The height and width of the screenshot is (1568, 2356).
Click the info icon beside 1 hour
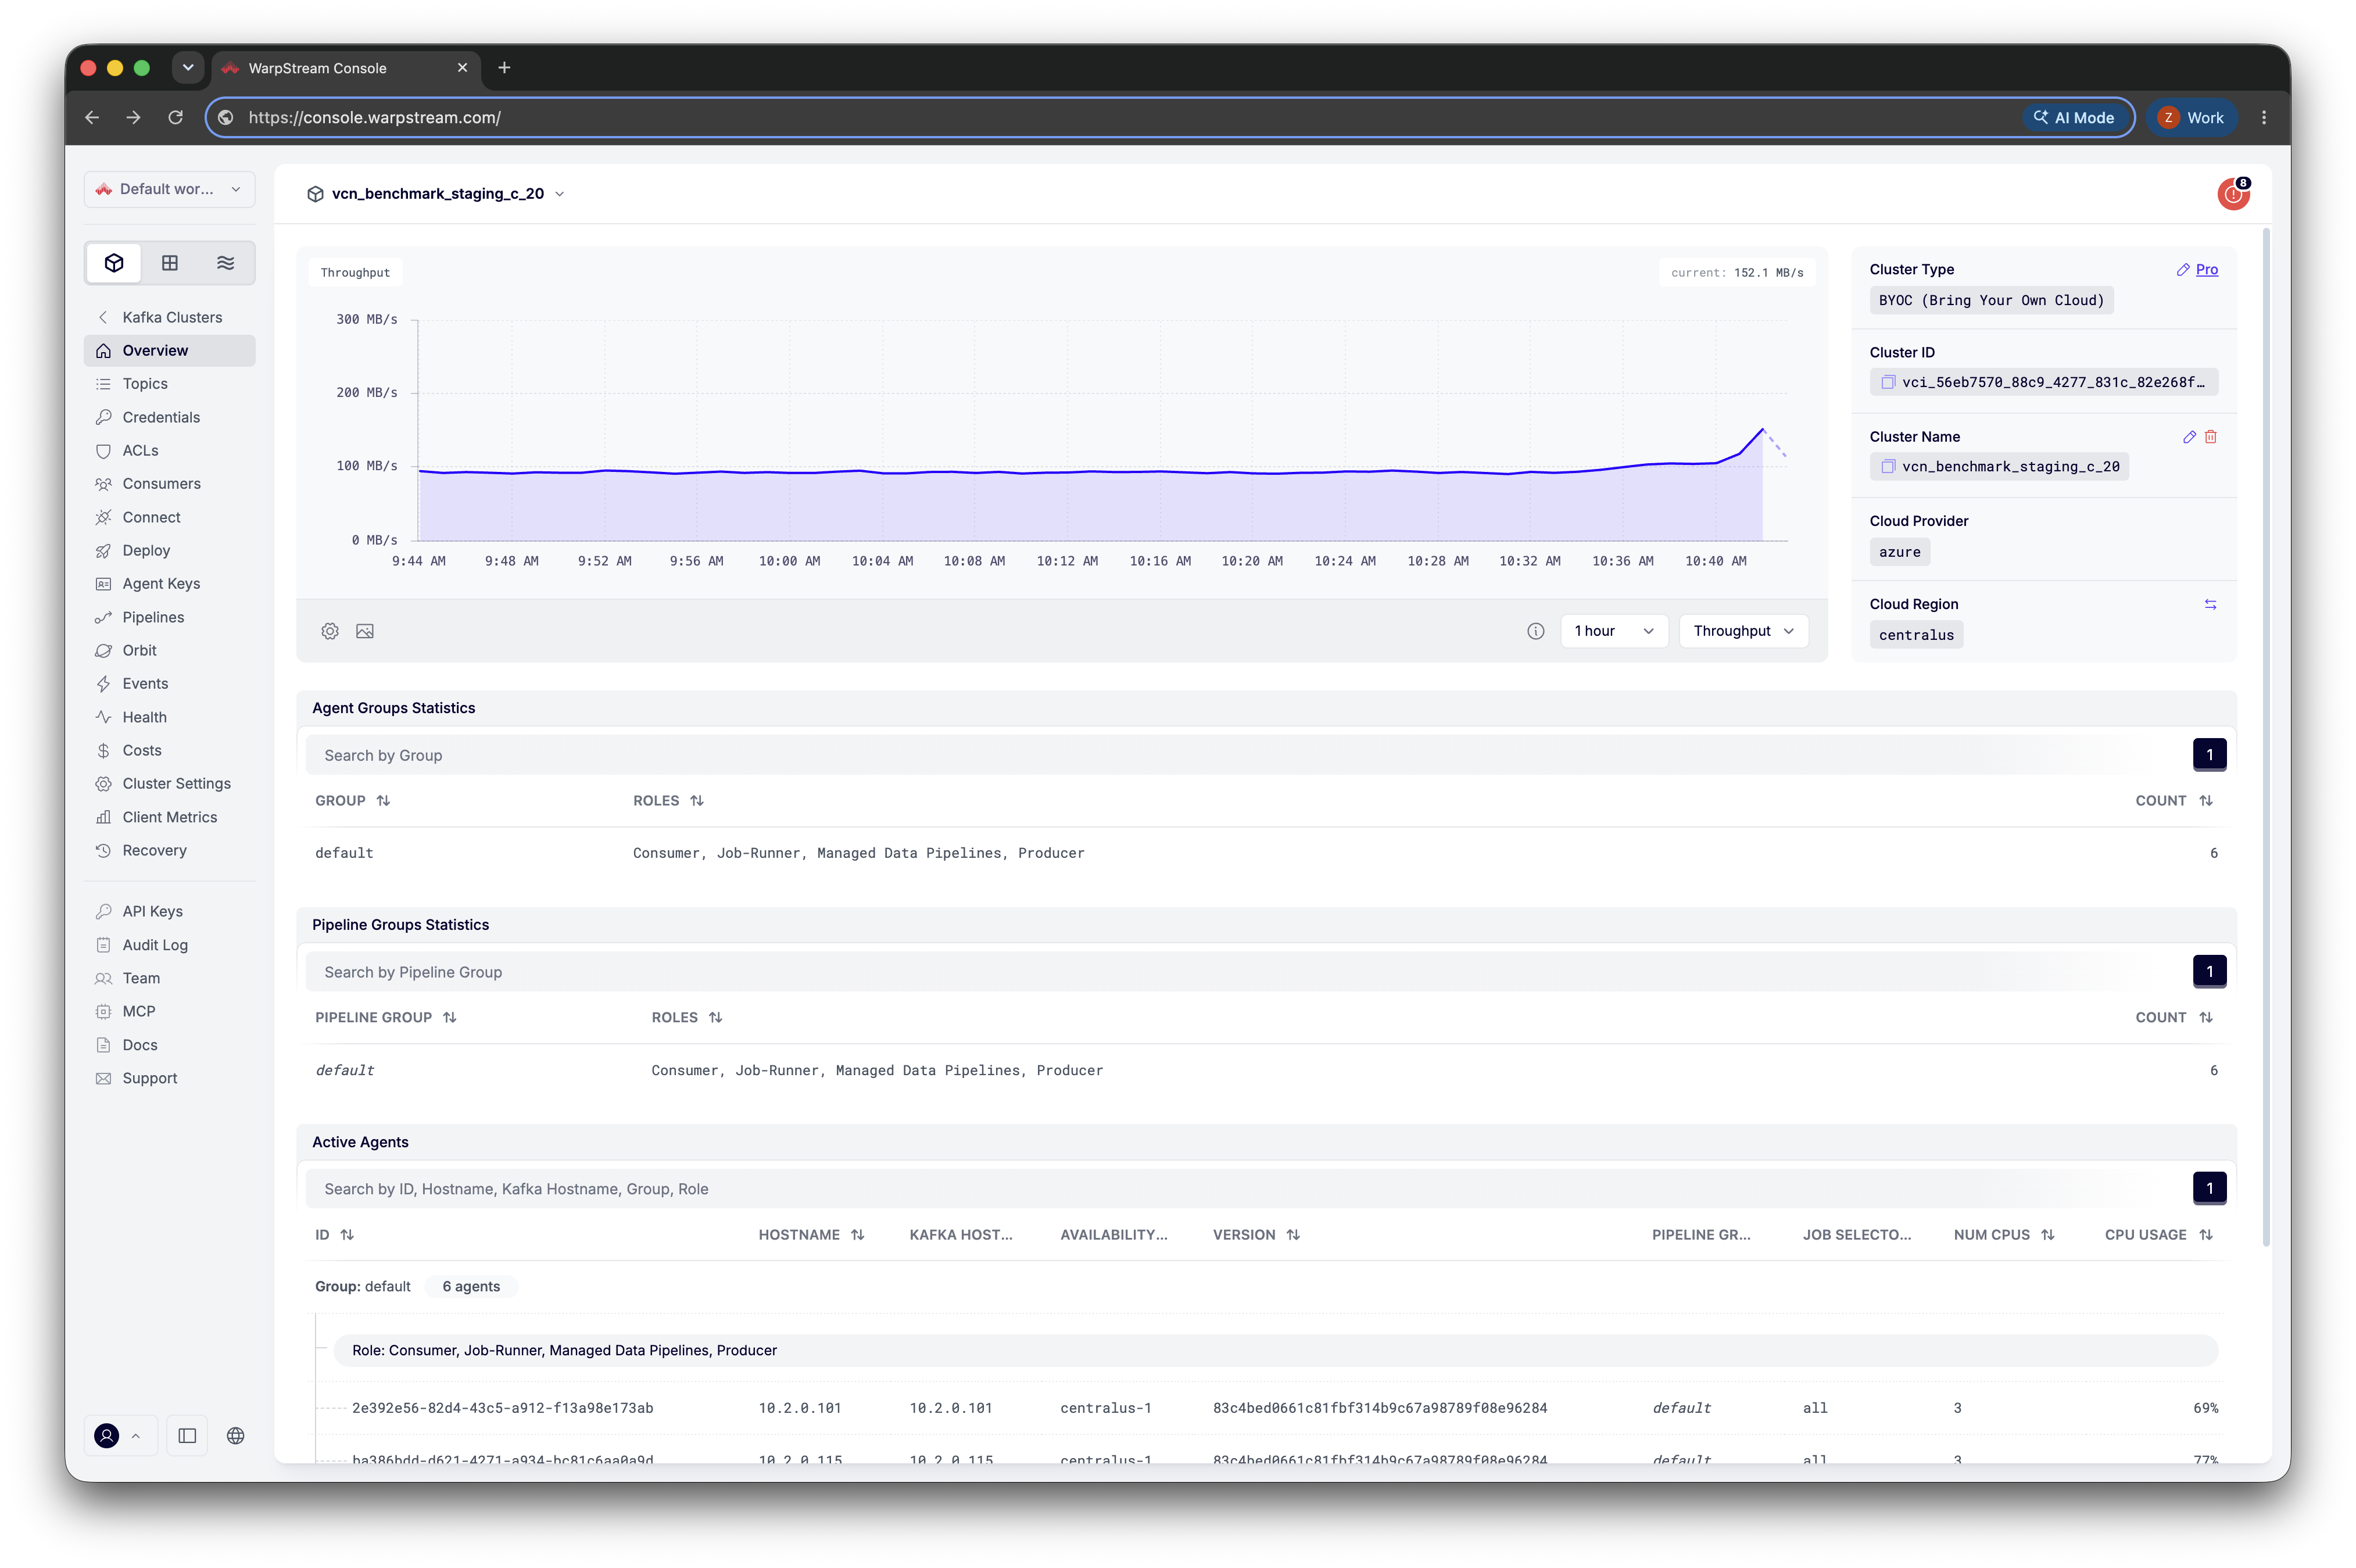coord(1535,631)
